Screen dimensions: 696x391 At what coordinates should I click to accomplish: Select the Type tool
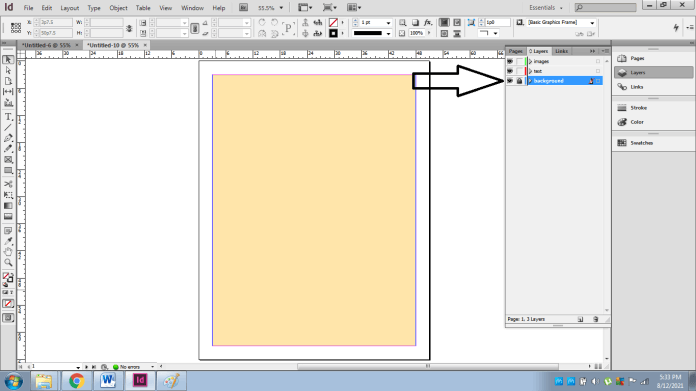(x=8, y=117)
